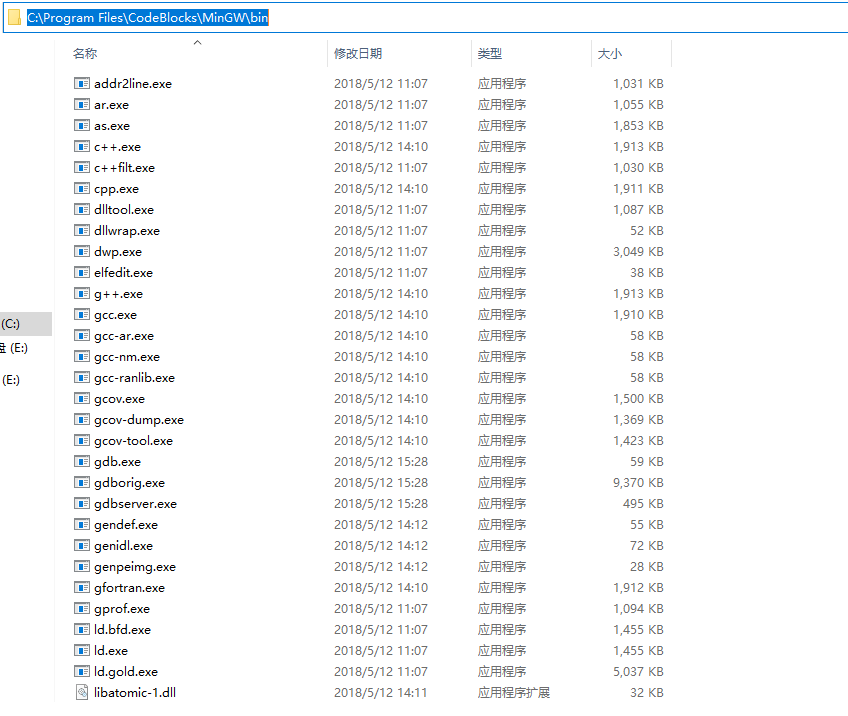The width and height of the screenshot is (848, 716).
Task: Click the 1,853 KB size of as.exe
Action: [638, 125]
